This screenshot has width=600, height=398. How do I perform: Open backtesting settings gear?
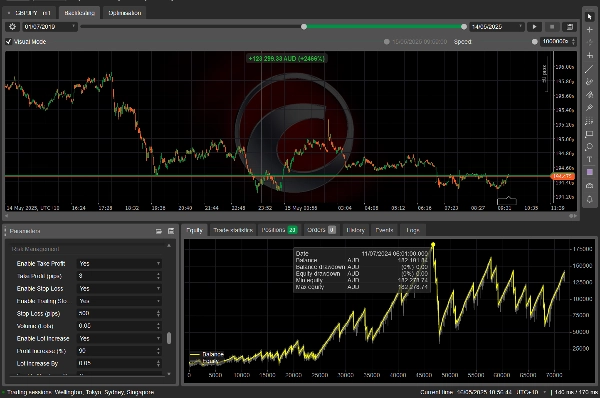[13, 27]
